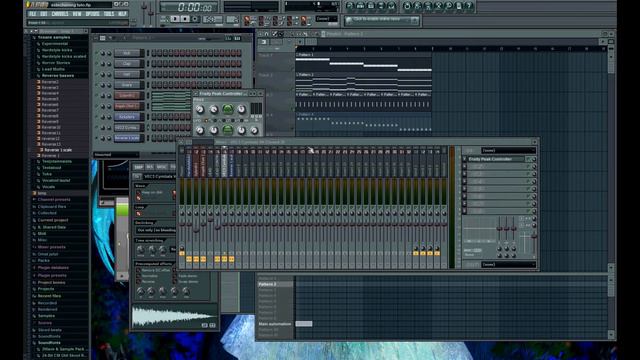Image resolution: width=640 pixels, height=360 pixels.
Task: Open mixer input (none) dropdown at top
Action: 508,150
